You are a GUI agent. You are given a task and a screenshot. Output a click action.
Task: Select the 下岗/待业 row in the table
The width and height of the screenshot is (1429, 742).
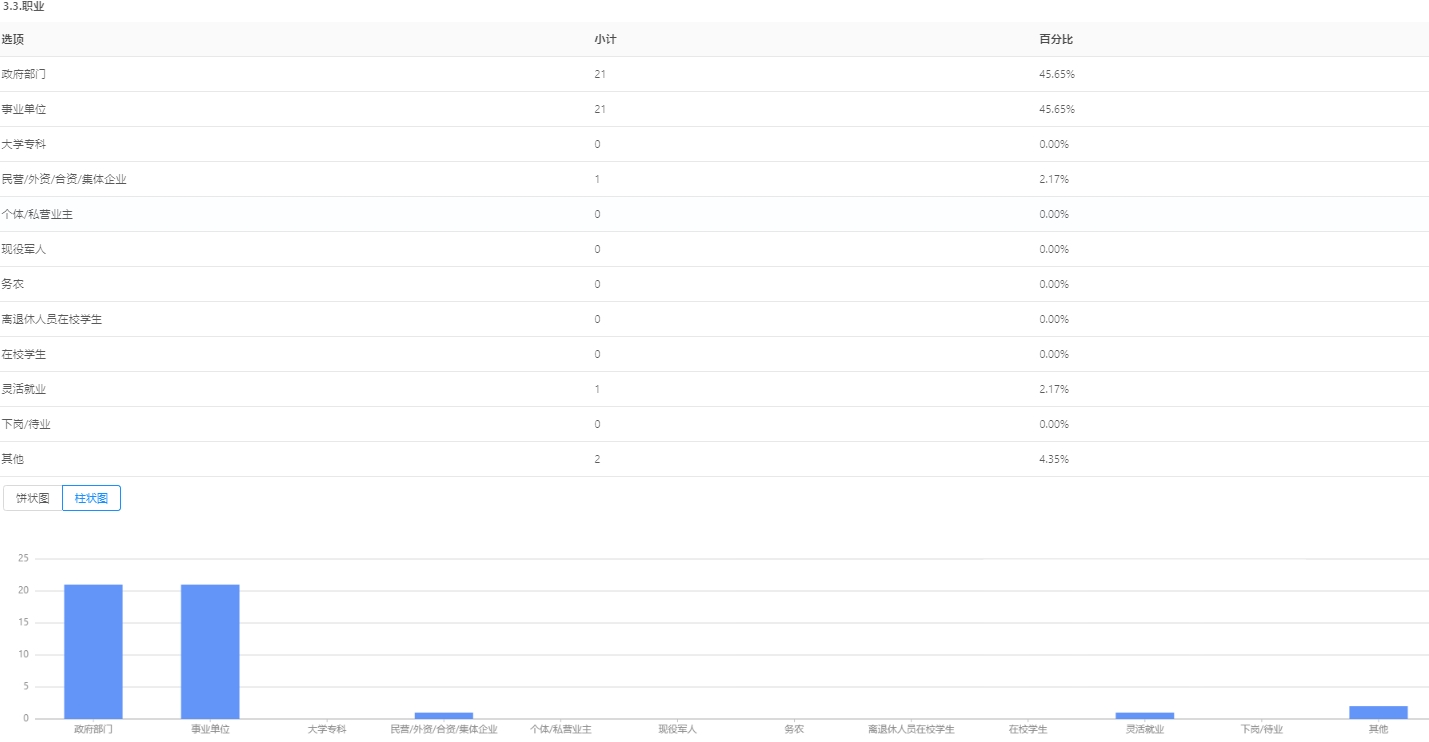click(x=26, y=424)
